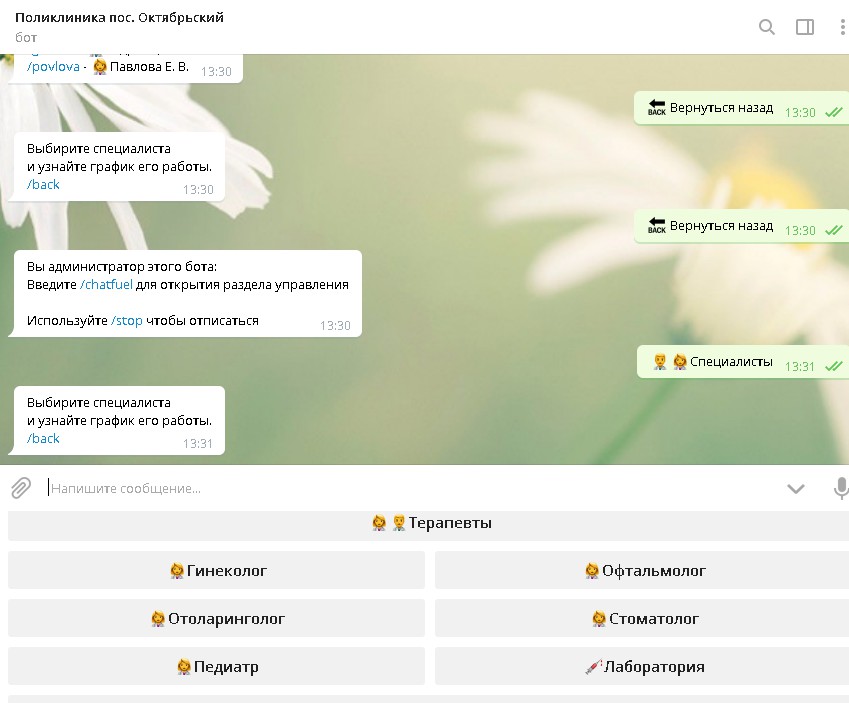849x703 pixels.
Task: Open the three-dot more options menu
Action: coord(843,27)
